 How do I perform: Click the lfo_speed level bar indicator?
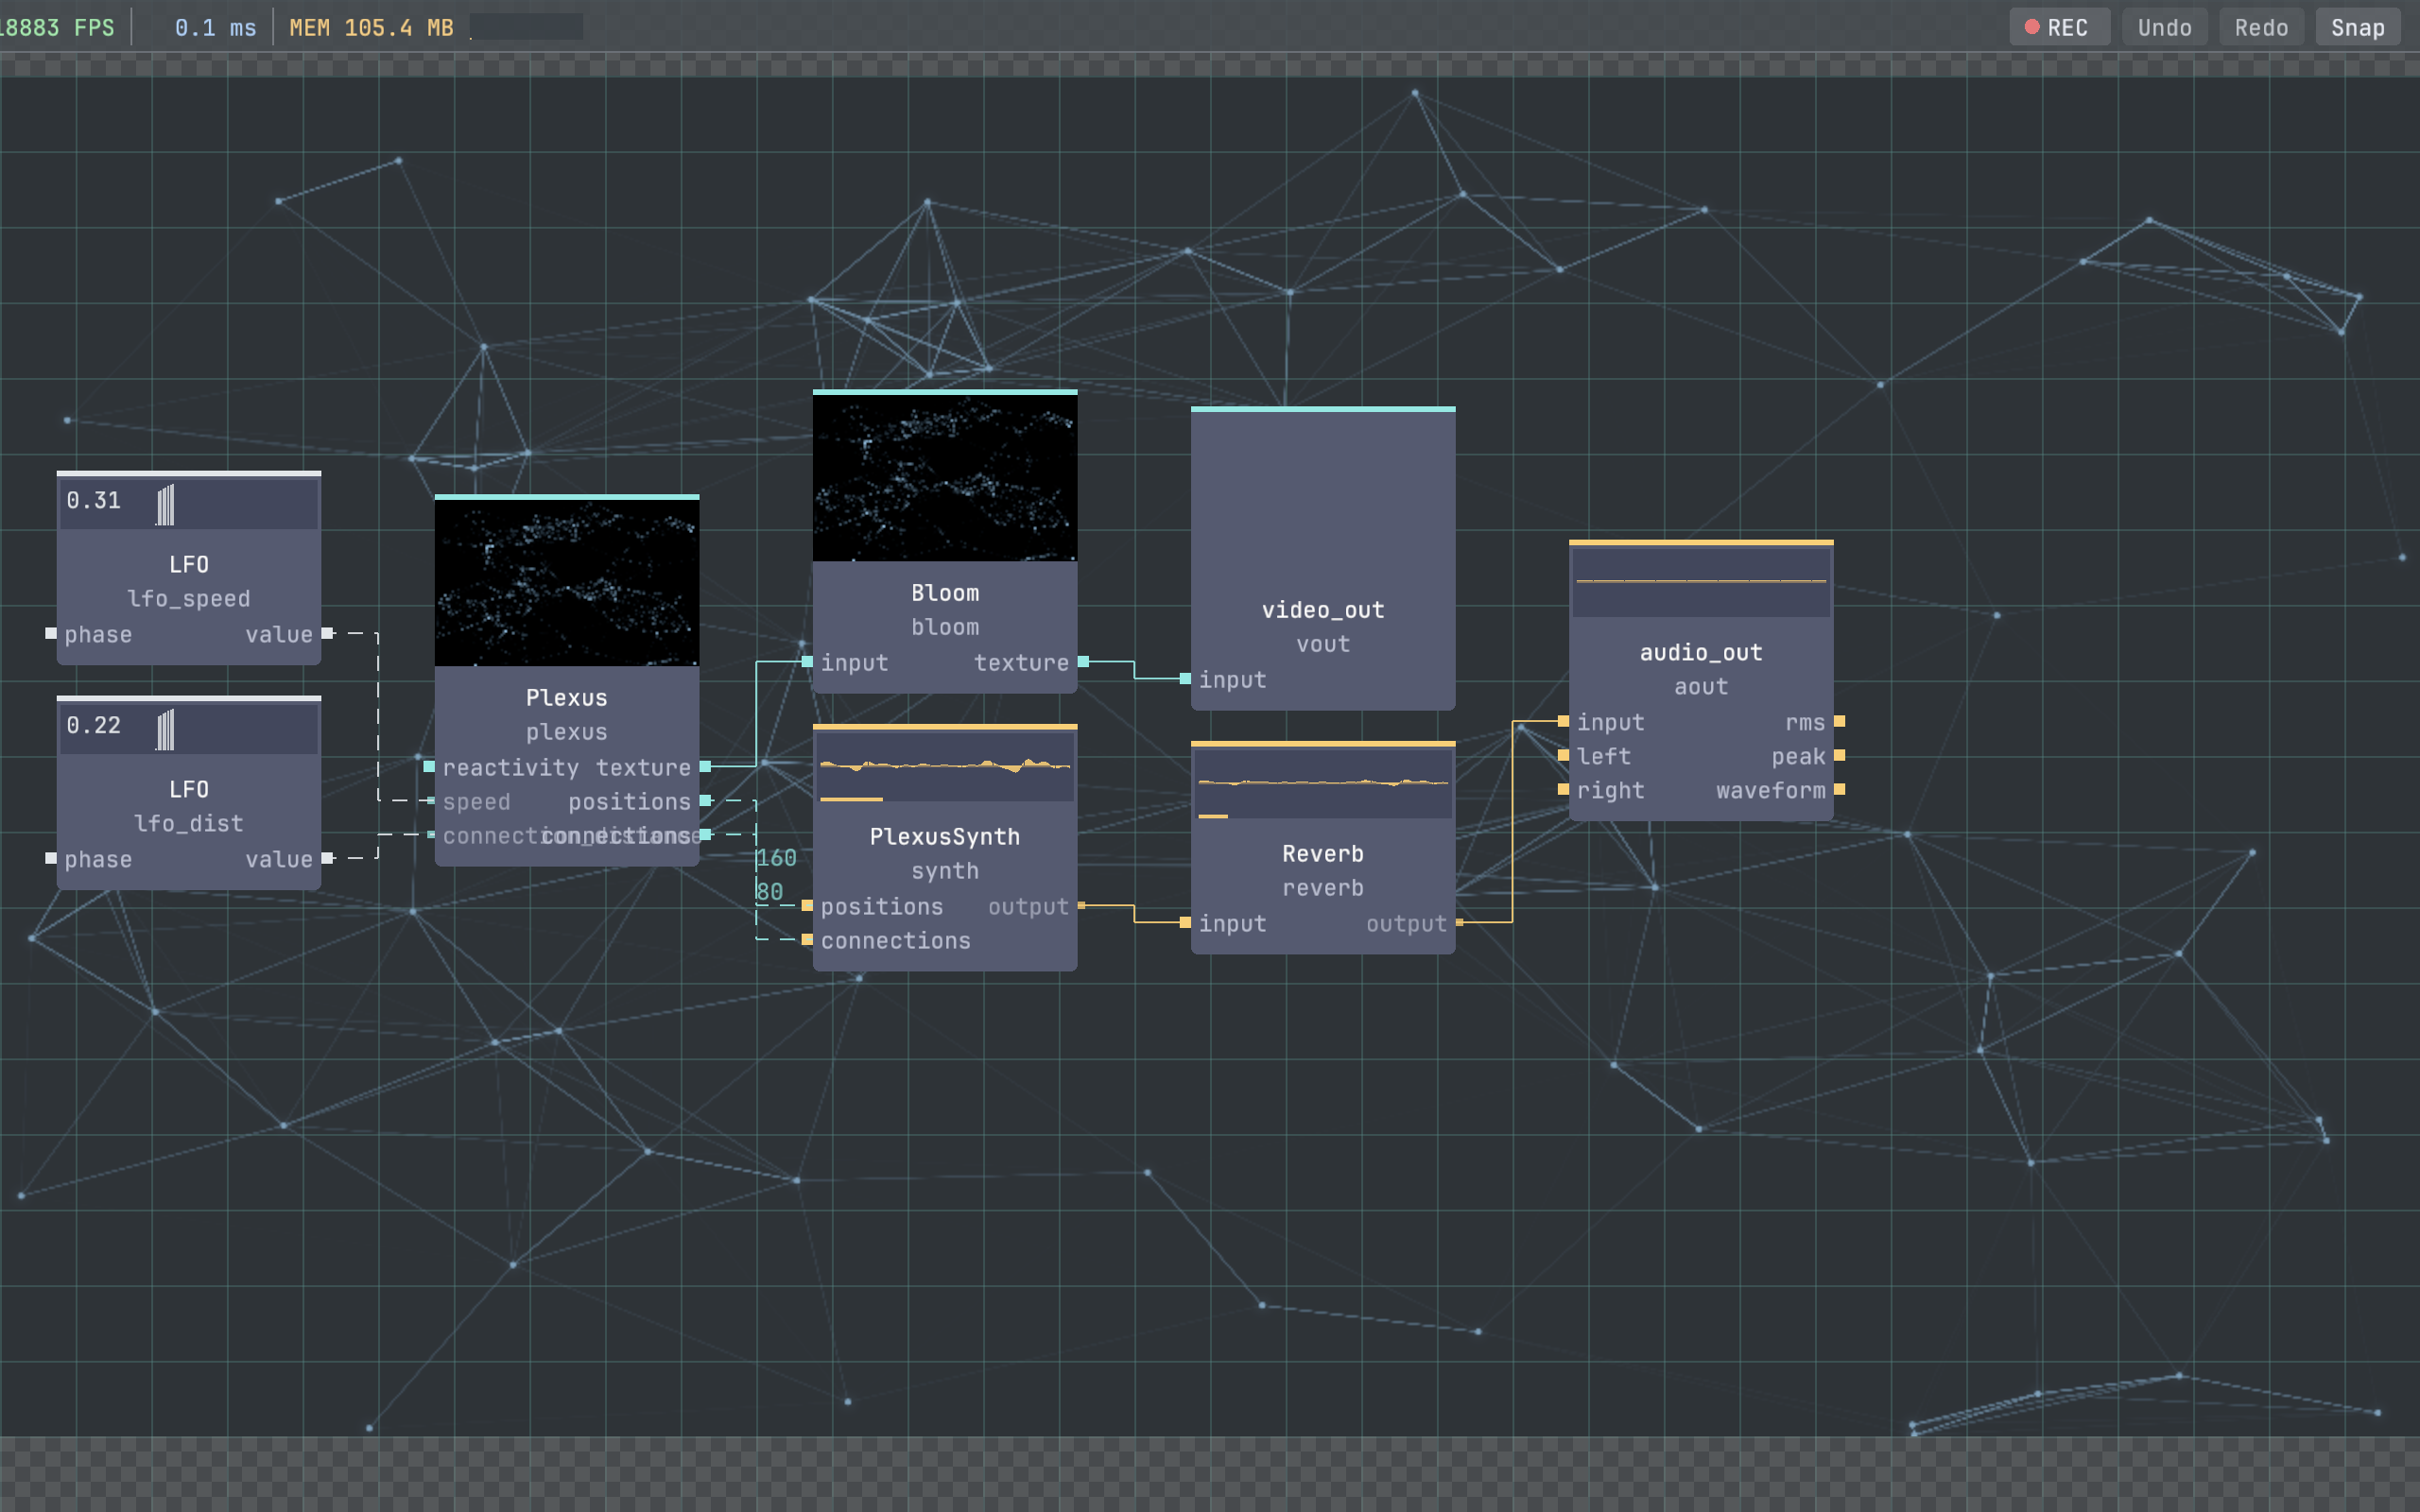[x=165, y=504]
